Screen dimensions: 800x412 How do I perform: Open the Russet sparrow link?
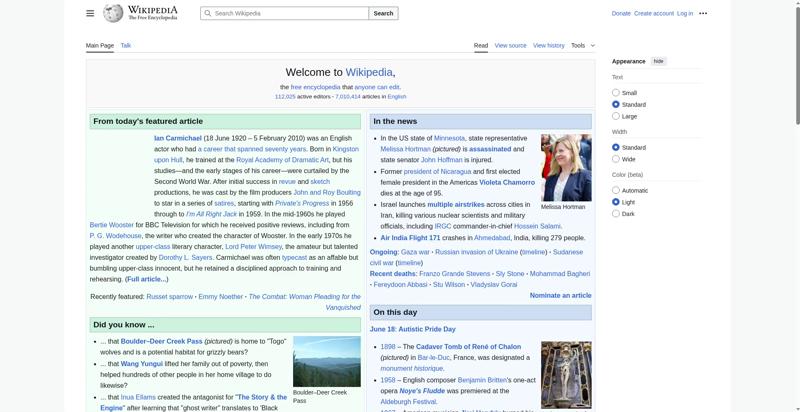(169, 297)
